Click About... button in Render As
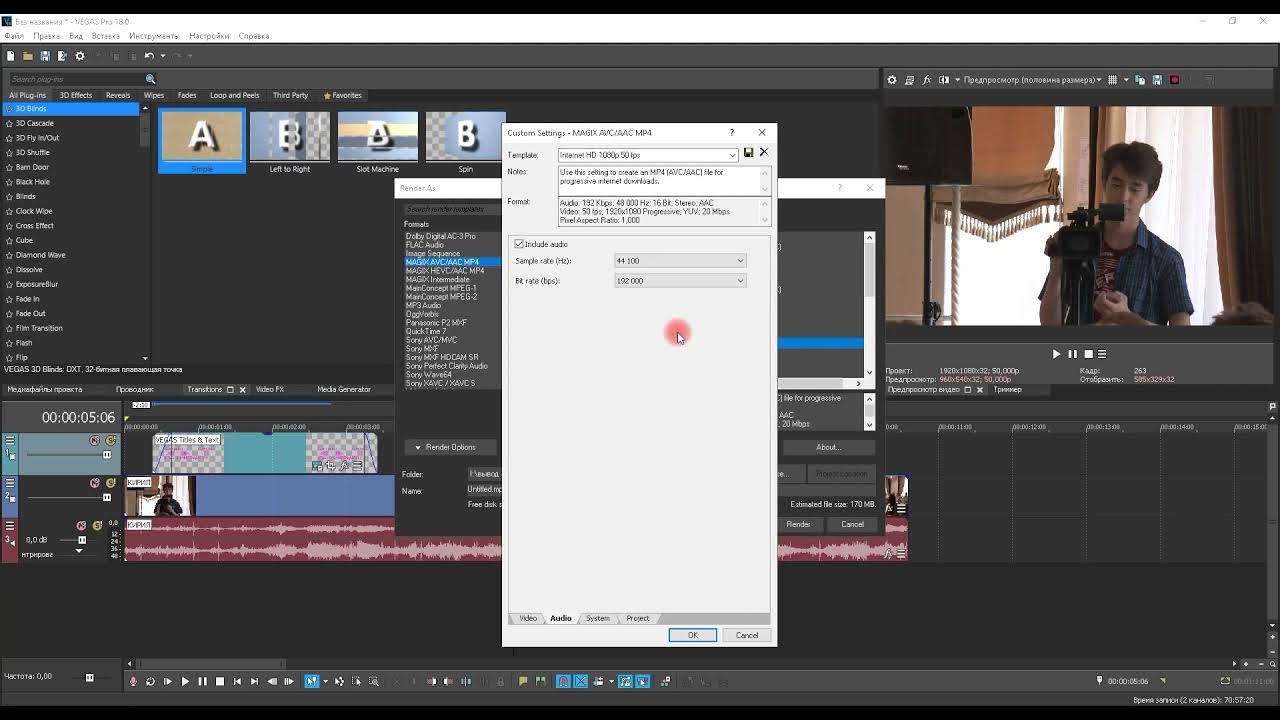This screenshot has width=1280, height=720. point(828,447)
